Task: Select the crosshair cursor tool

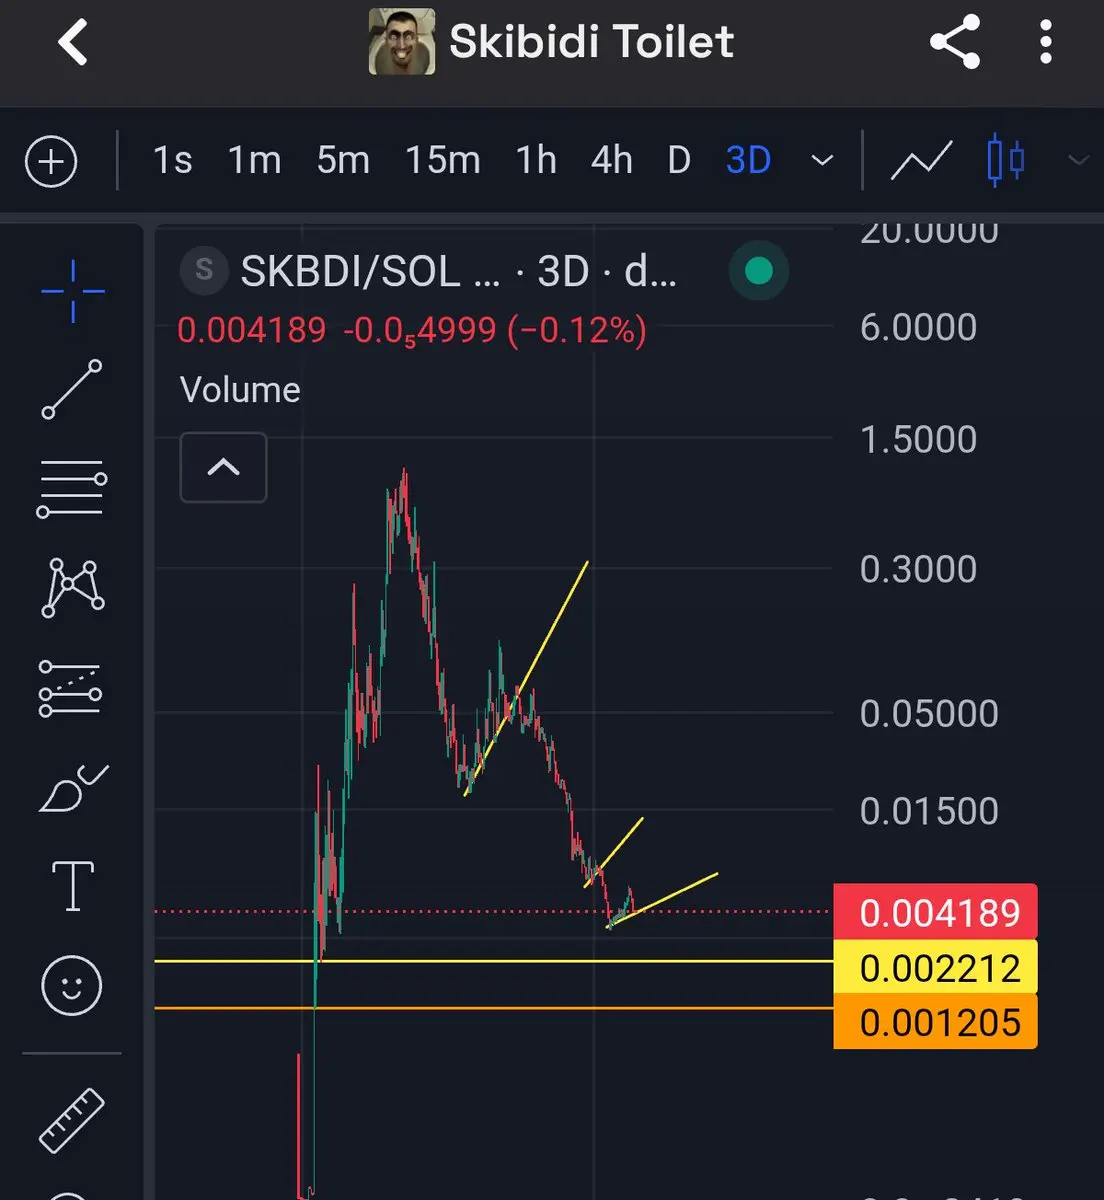Action: coord(73,291)
